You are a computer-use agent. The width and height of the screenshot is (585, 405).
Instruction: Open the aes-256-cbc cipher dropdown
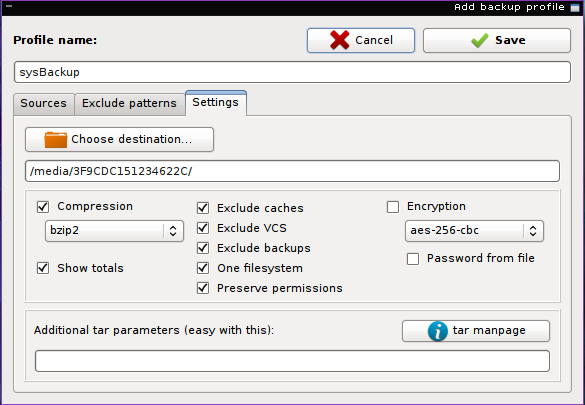(x=474, y=231)
